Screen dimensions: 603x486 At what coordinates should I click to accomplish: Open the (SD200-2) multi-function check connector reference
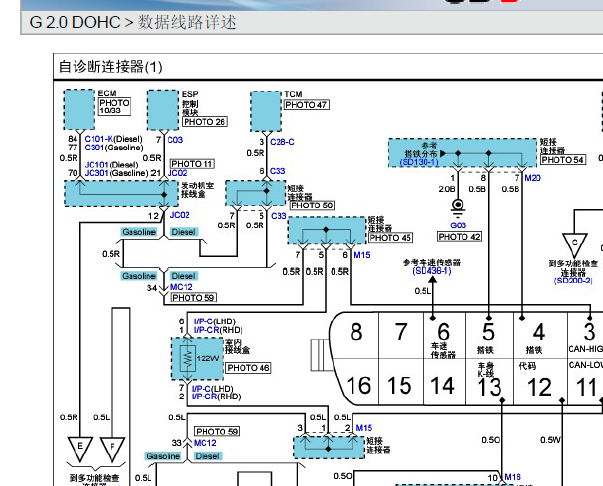click(573, 280)
